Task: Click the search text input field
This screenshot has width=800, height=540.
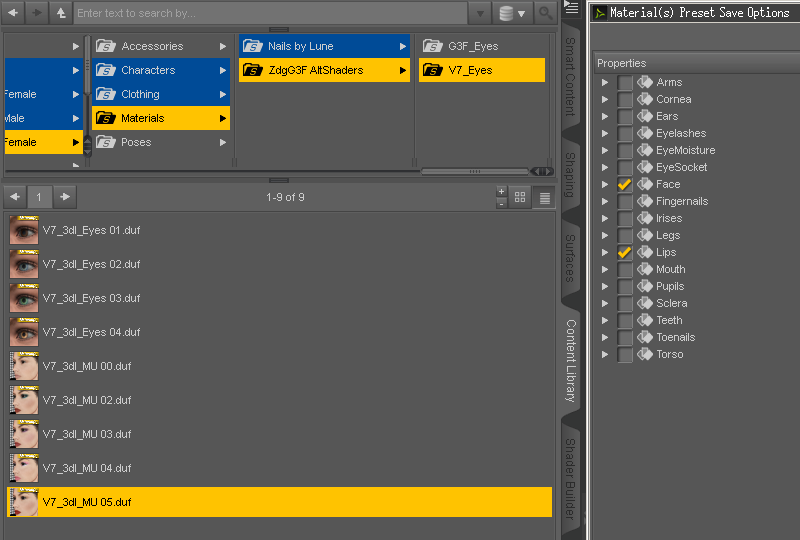Action: tap(270, 13)
